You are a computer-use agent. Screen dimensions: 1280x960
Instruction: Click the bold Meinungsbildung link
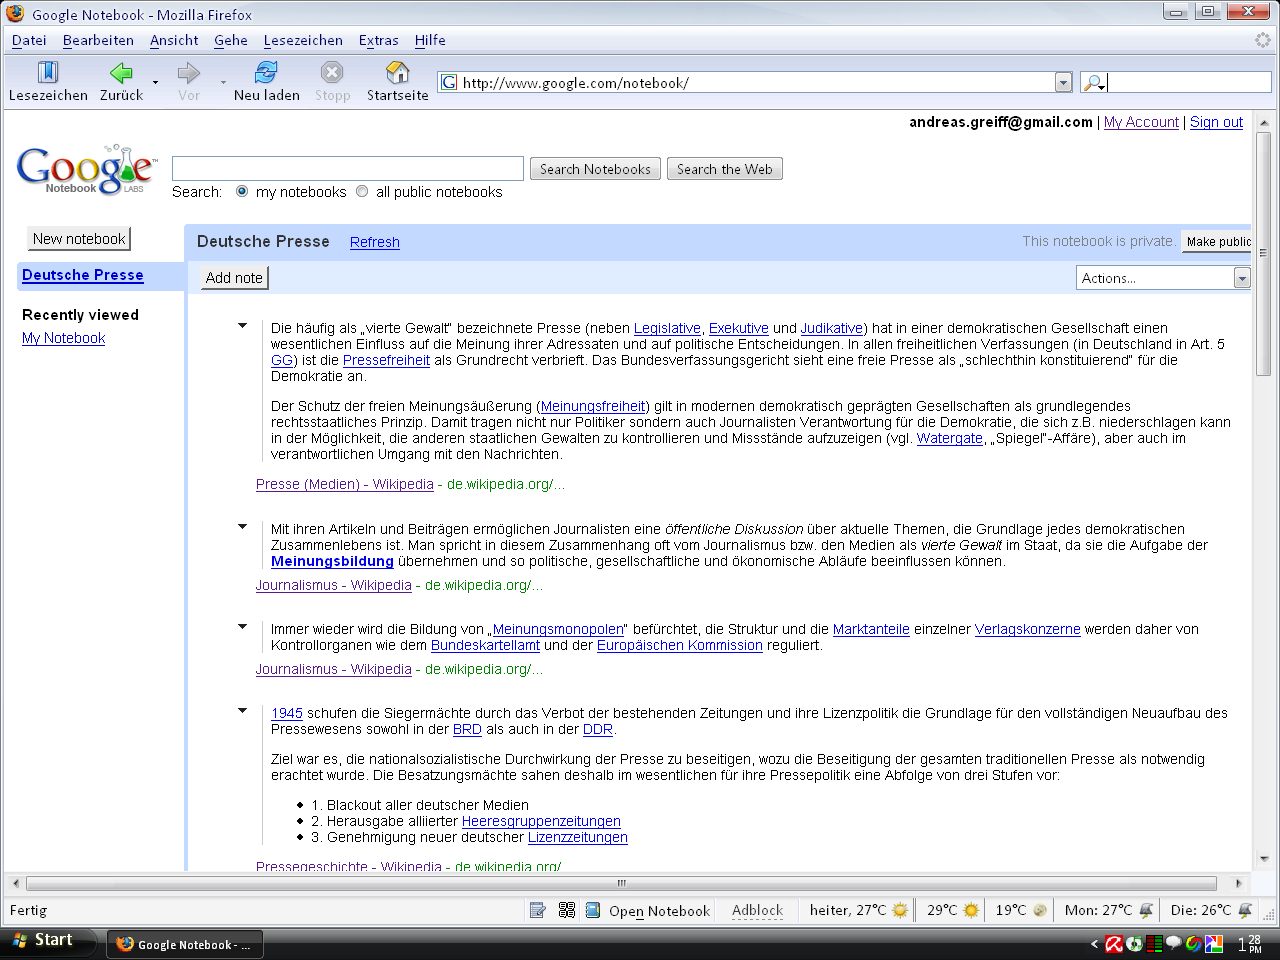pyautogui.click(x=332, y=561)
